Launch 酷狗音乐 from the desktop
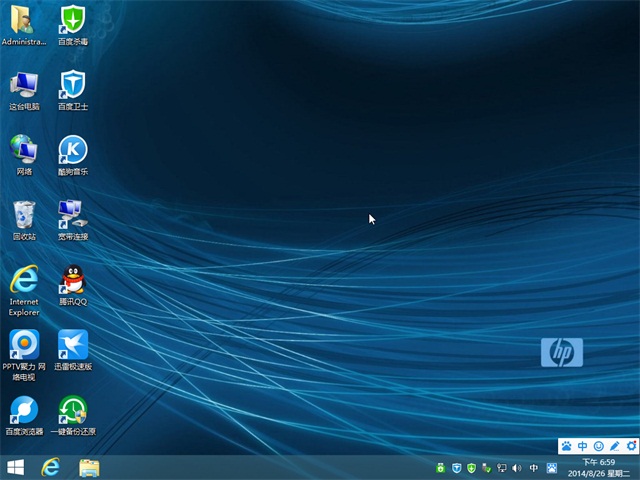The image size is (640, 480). coord(73,150)
